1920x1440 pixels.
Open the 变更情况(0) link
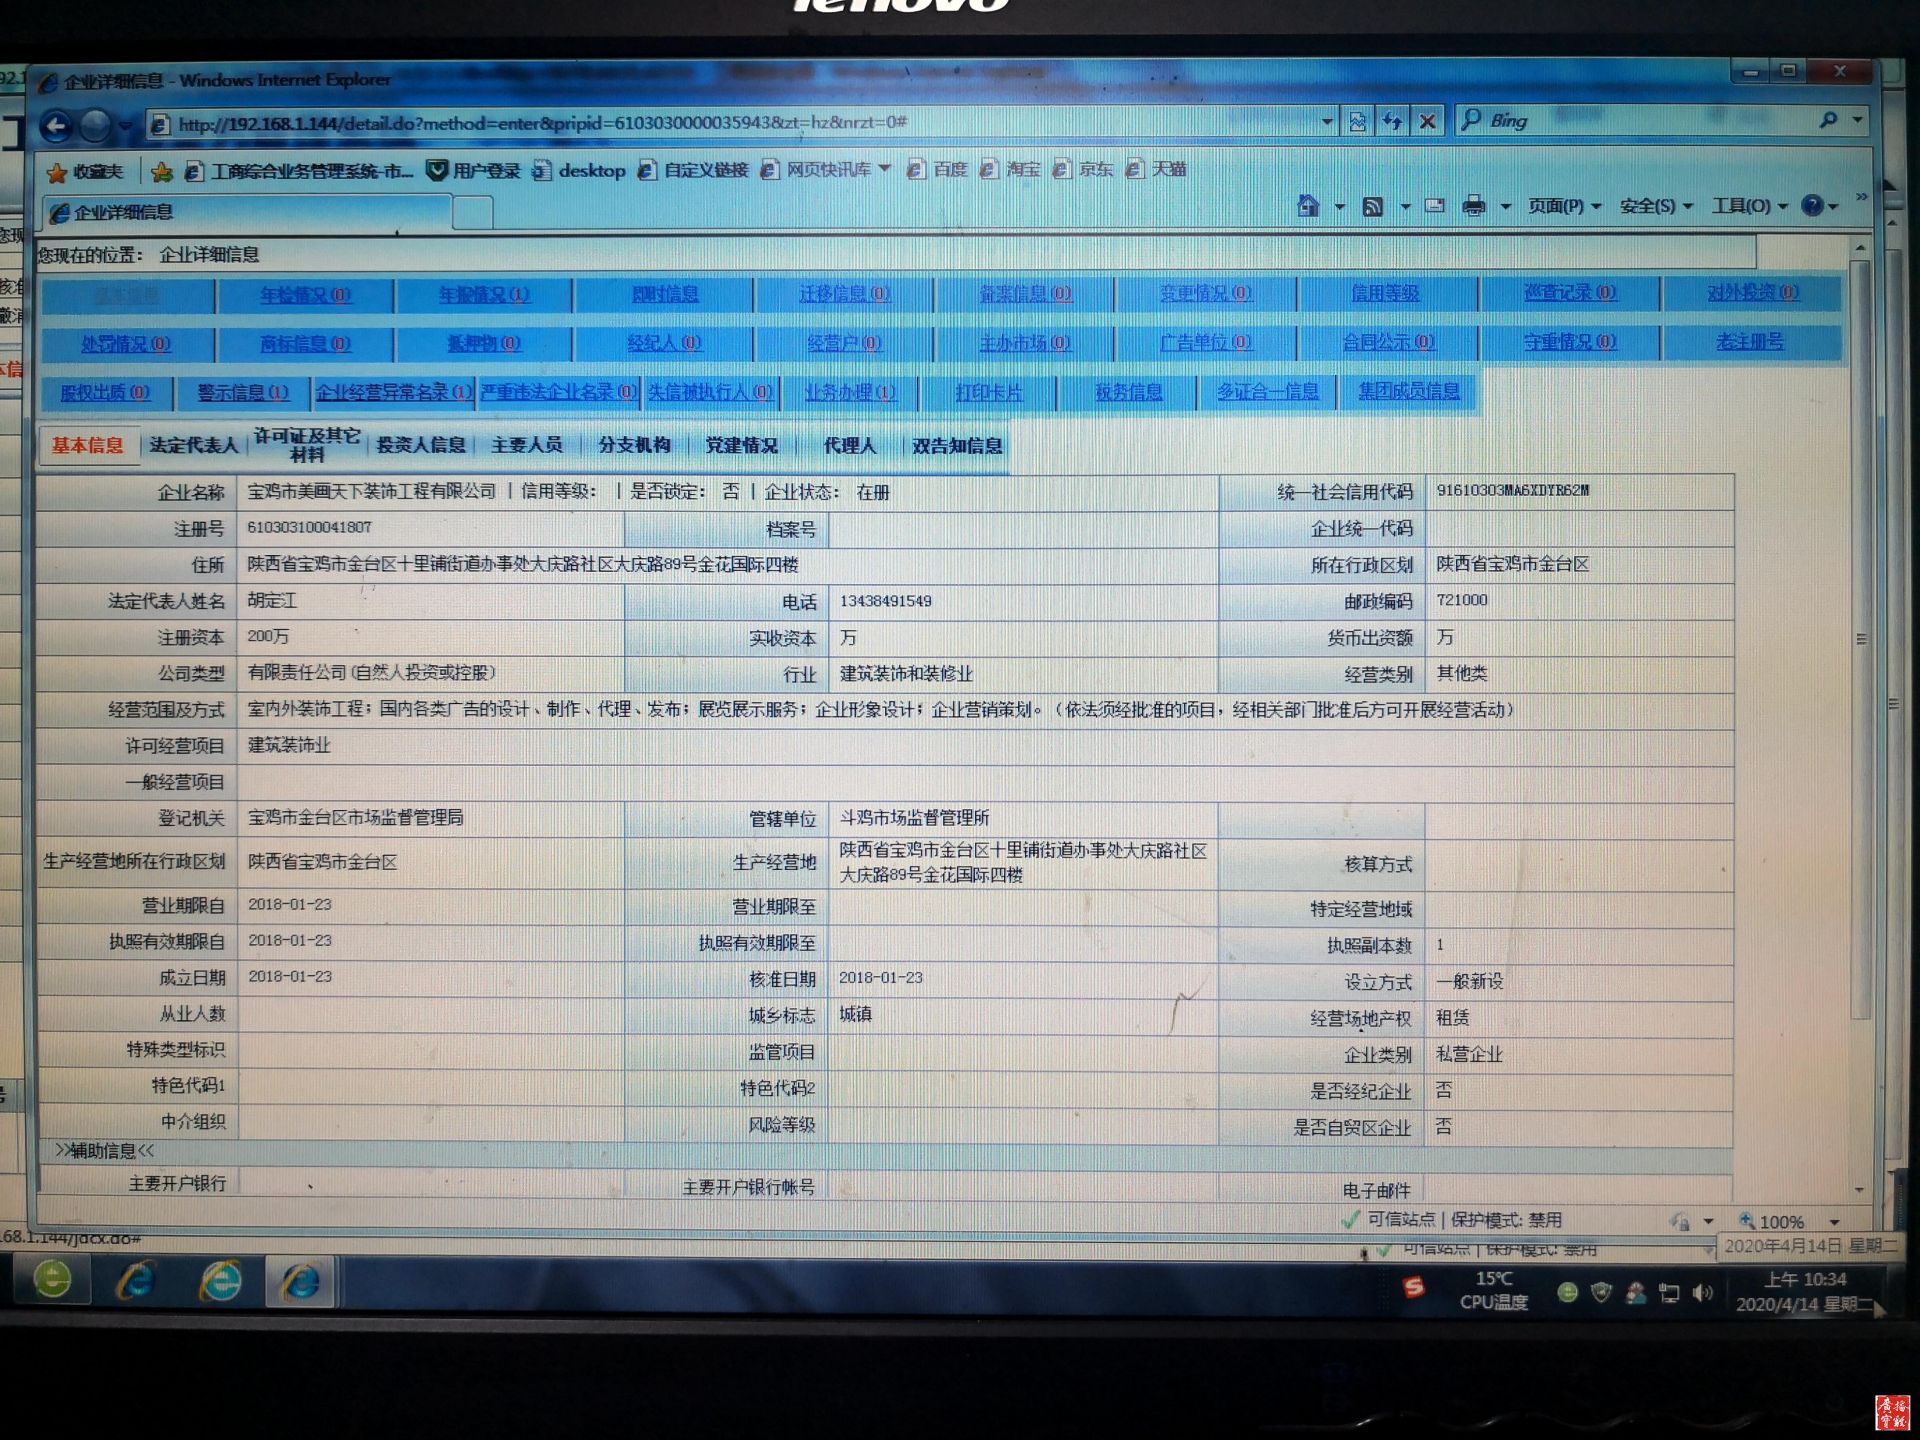1205,294
